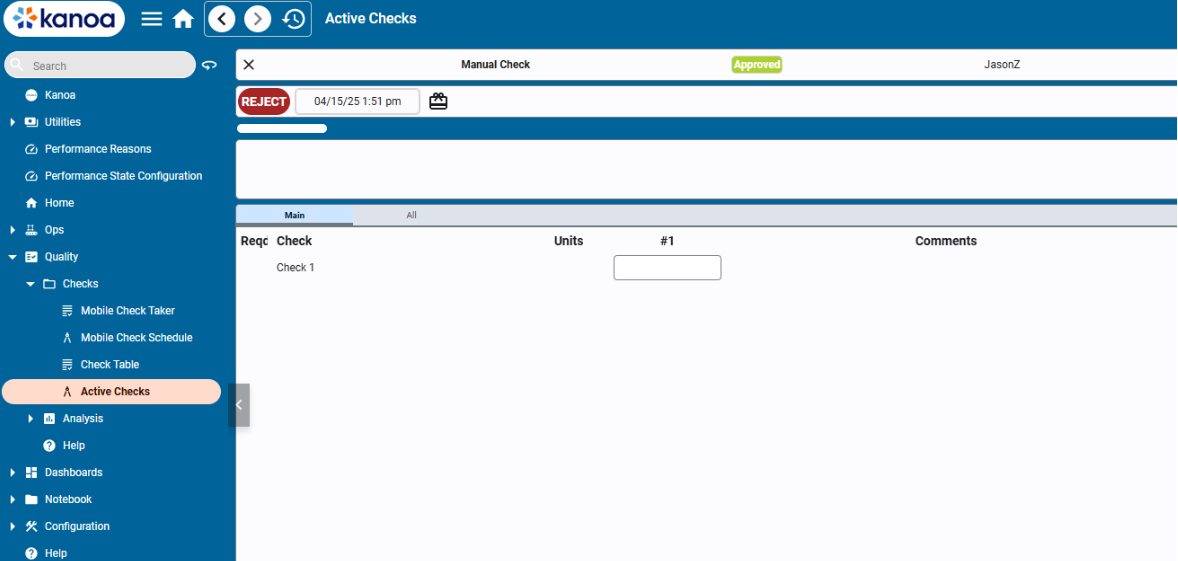
Task: Switch to the All tab
Action: click(411, 215)
